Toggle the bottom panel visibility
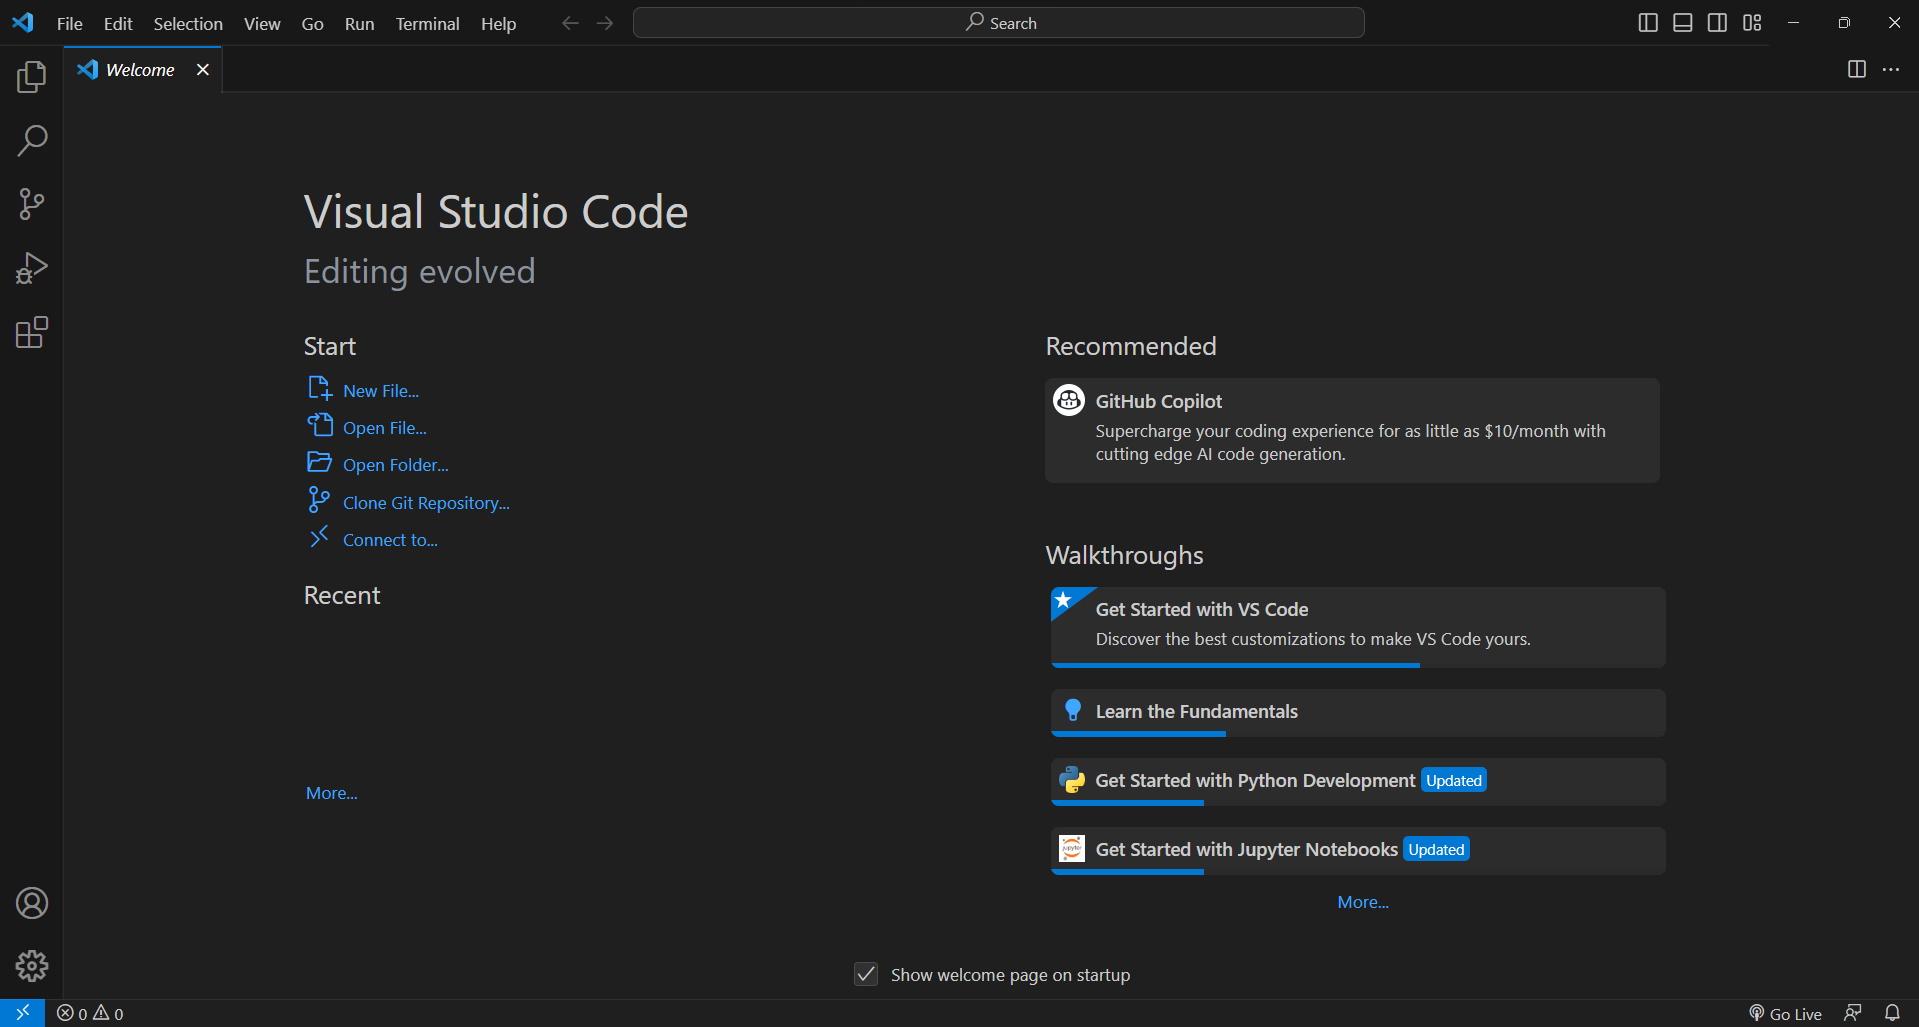Viewport: 1919px width, 1027px height. 1682,22
